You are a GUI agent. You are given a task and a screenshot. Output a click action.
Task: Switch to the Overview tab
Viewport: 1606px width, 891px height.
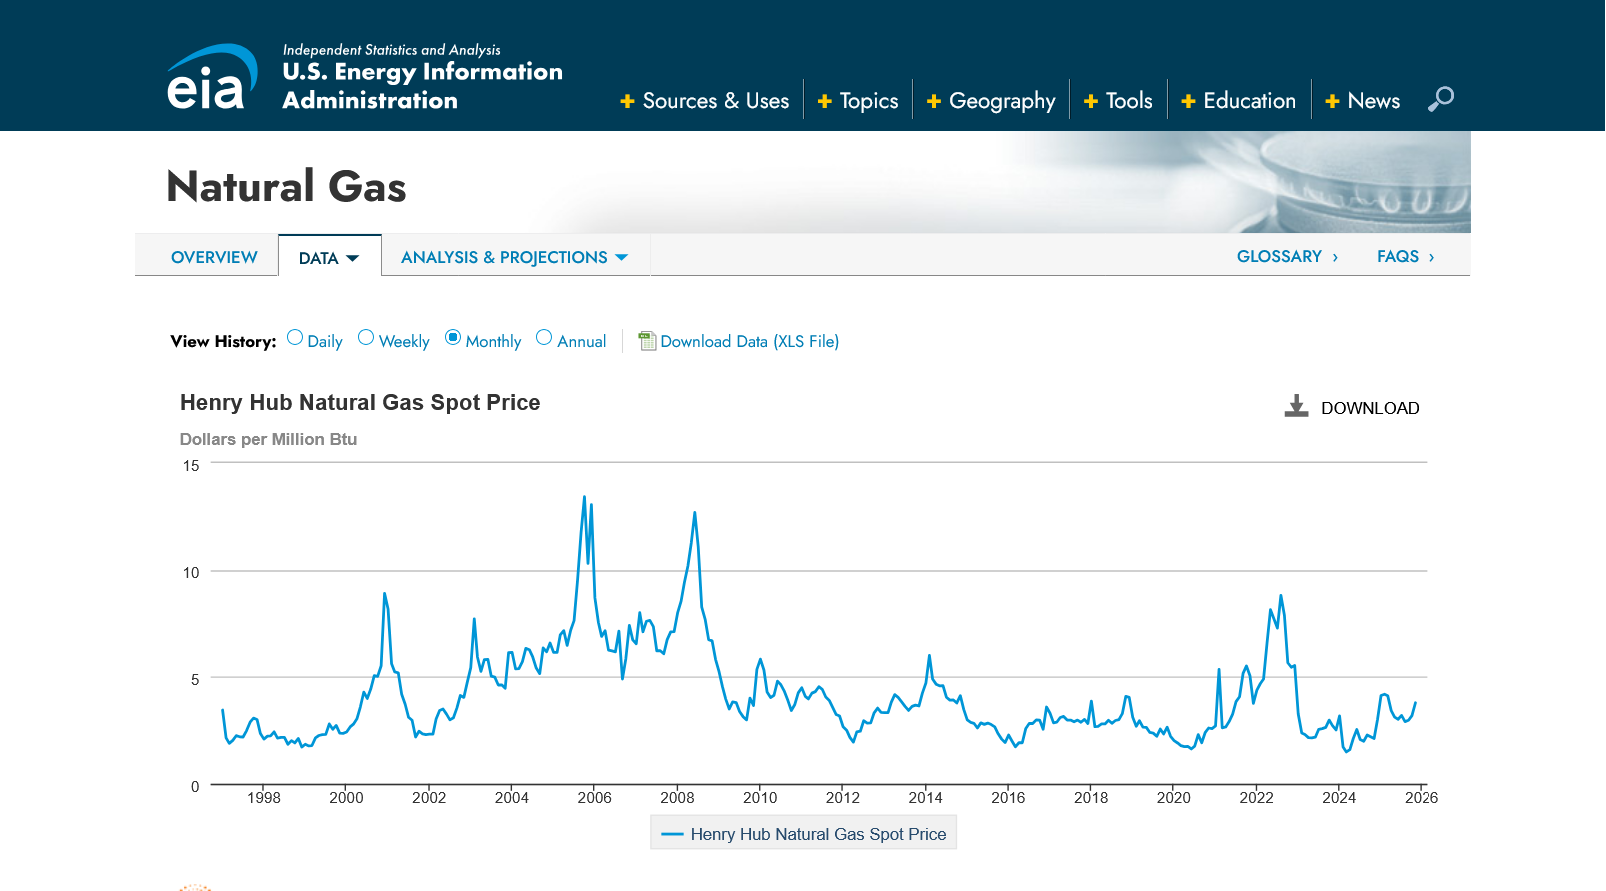(x=214, y=257)
